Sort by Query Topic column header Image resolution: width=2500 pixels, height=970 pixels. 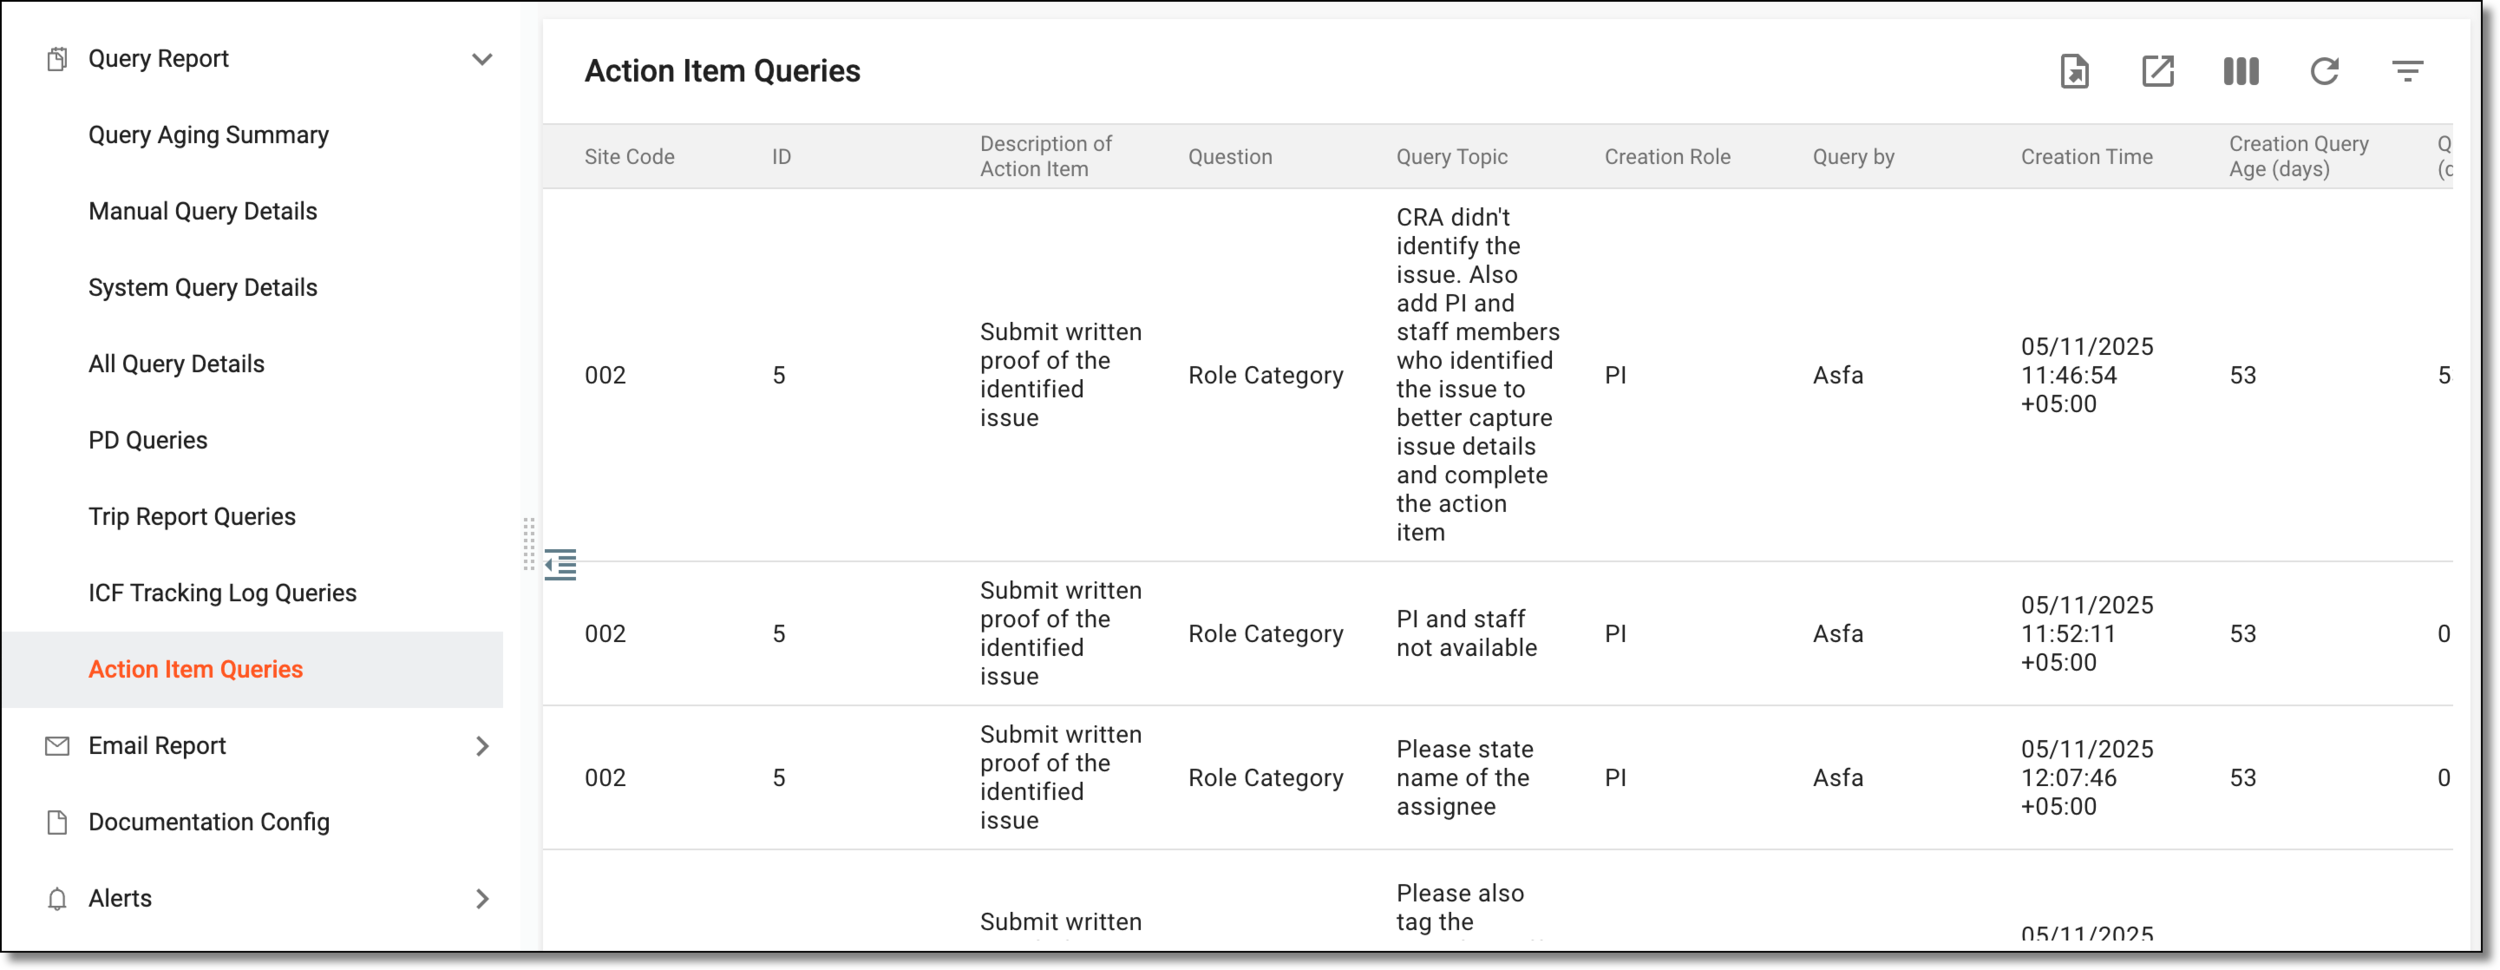point(1451,157)
